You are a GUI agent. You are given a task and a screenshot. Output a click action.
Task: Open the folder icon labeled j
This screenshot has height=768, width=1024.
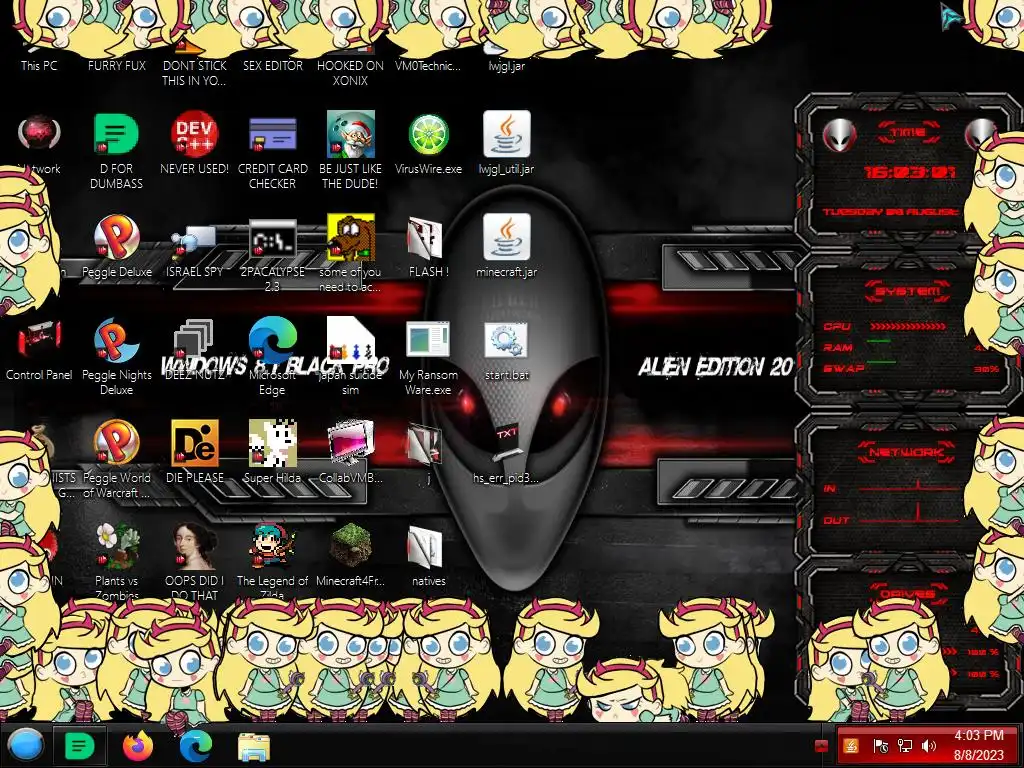[425, 444]
